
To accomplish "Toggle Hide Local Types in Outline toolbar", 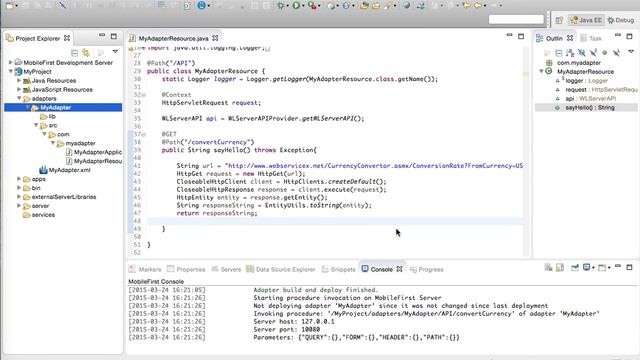I will (x=616, y=53).
